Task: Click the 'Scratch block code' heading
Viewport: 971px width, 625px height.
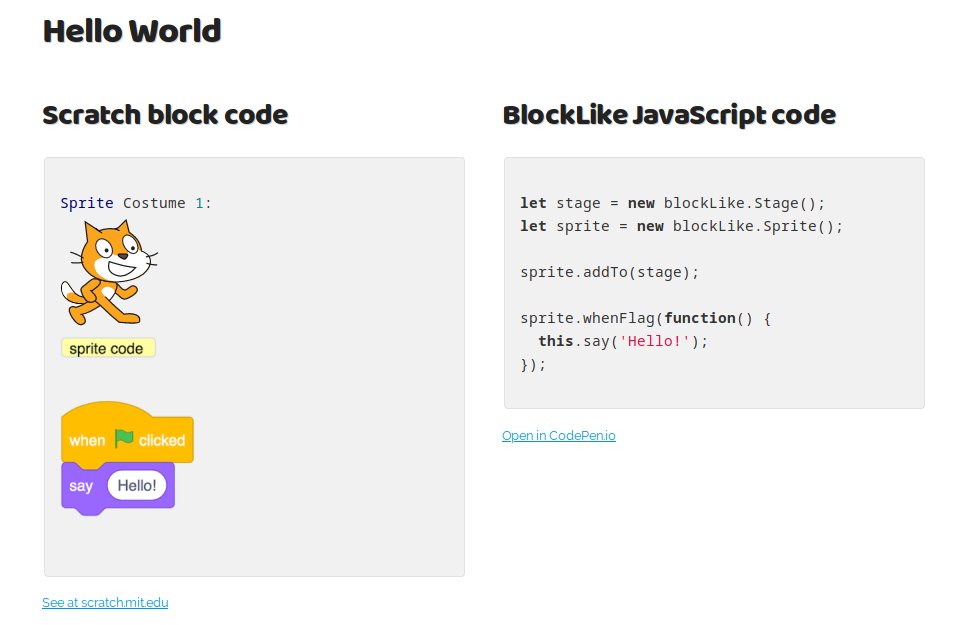Action: point(165,115)
